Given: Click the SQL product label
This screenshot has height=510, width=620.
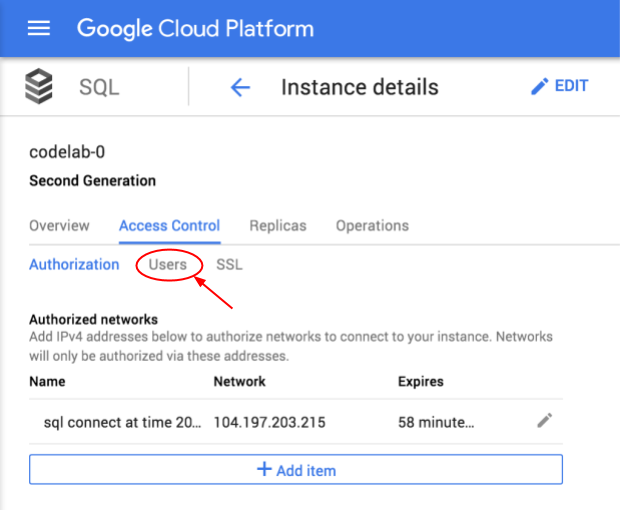Looking at the screenshot, I should [x=99, y=87].
